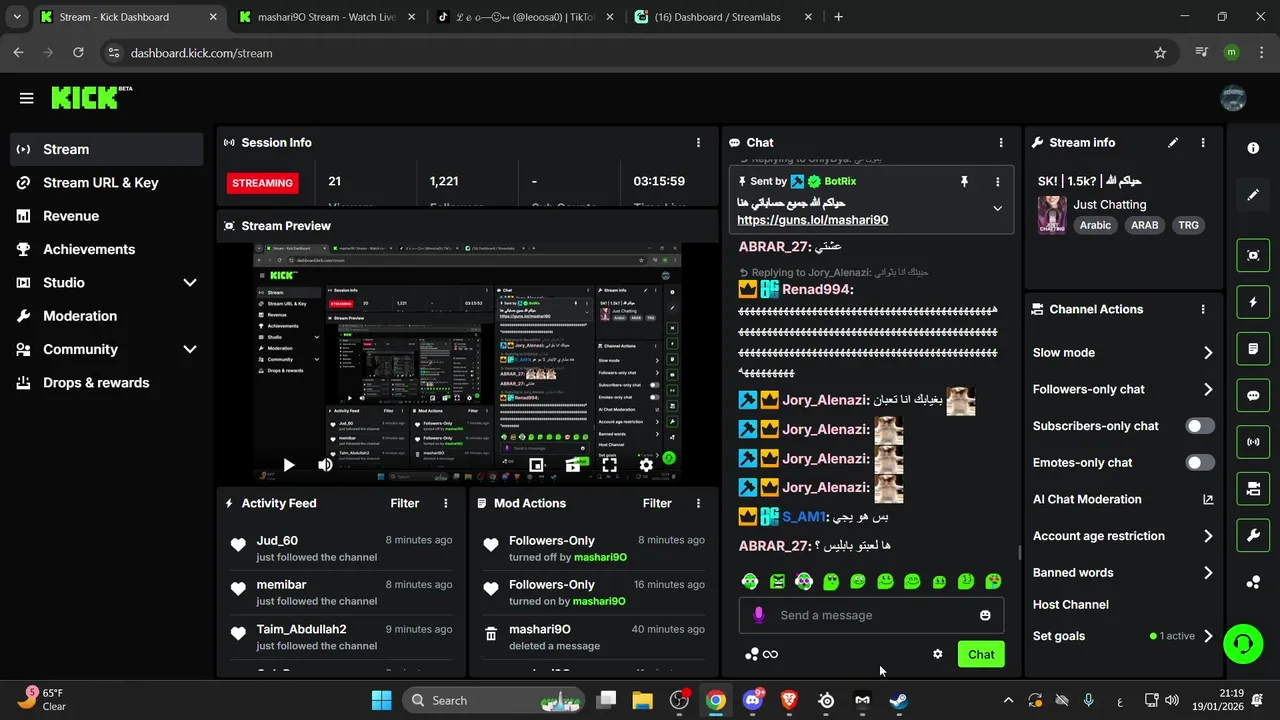
Task: Click the info icon in right rail
Action: click(x=1253, y=148)
